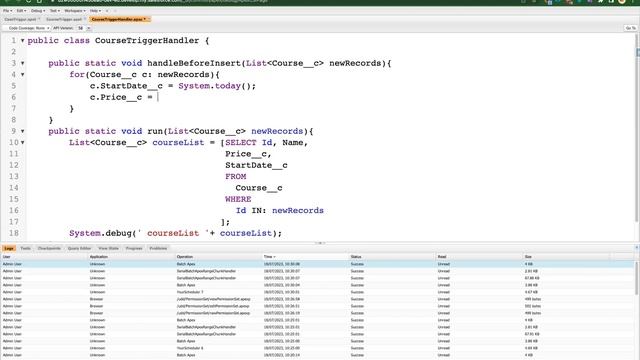The height and width of the screenshot is (360, 640).
Task: Sort logs by Status column
Action: click(392, 257)
